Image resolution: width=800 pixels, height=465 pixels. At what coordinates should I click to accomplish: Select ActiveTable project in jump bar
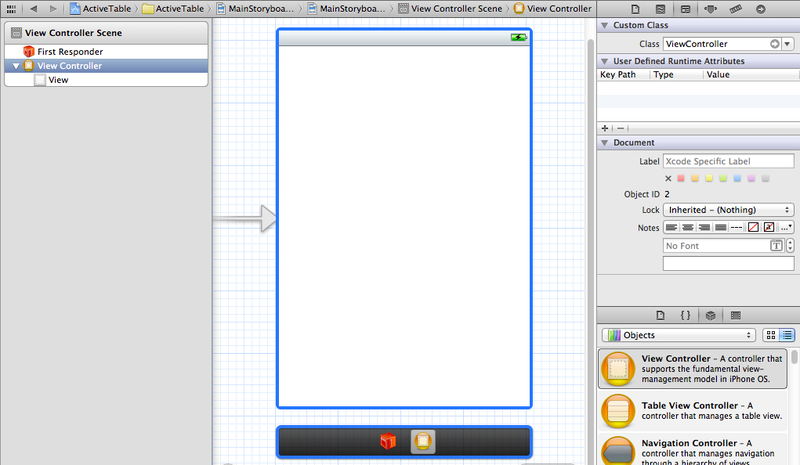coord(101,9)
